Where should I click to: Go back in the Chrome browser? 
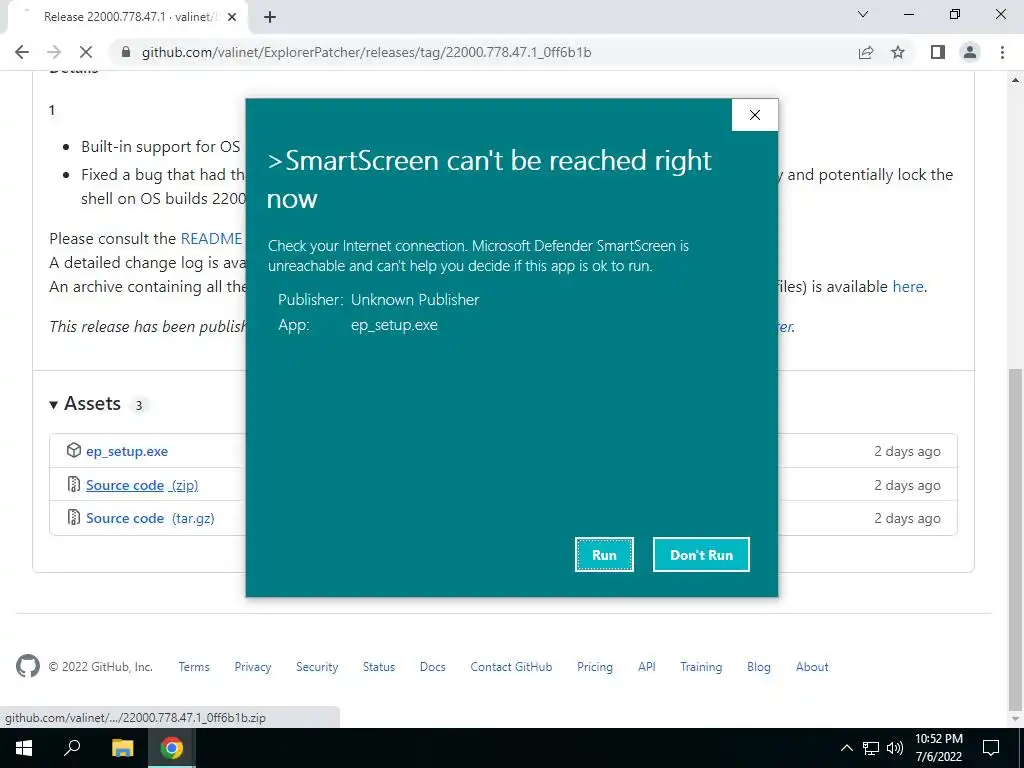pos(22,52)
